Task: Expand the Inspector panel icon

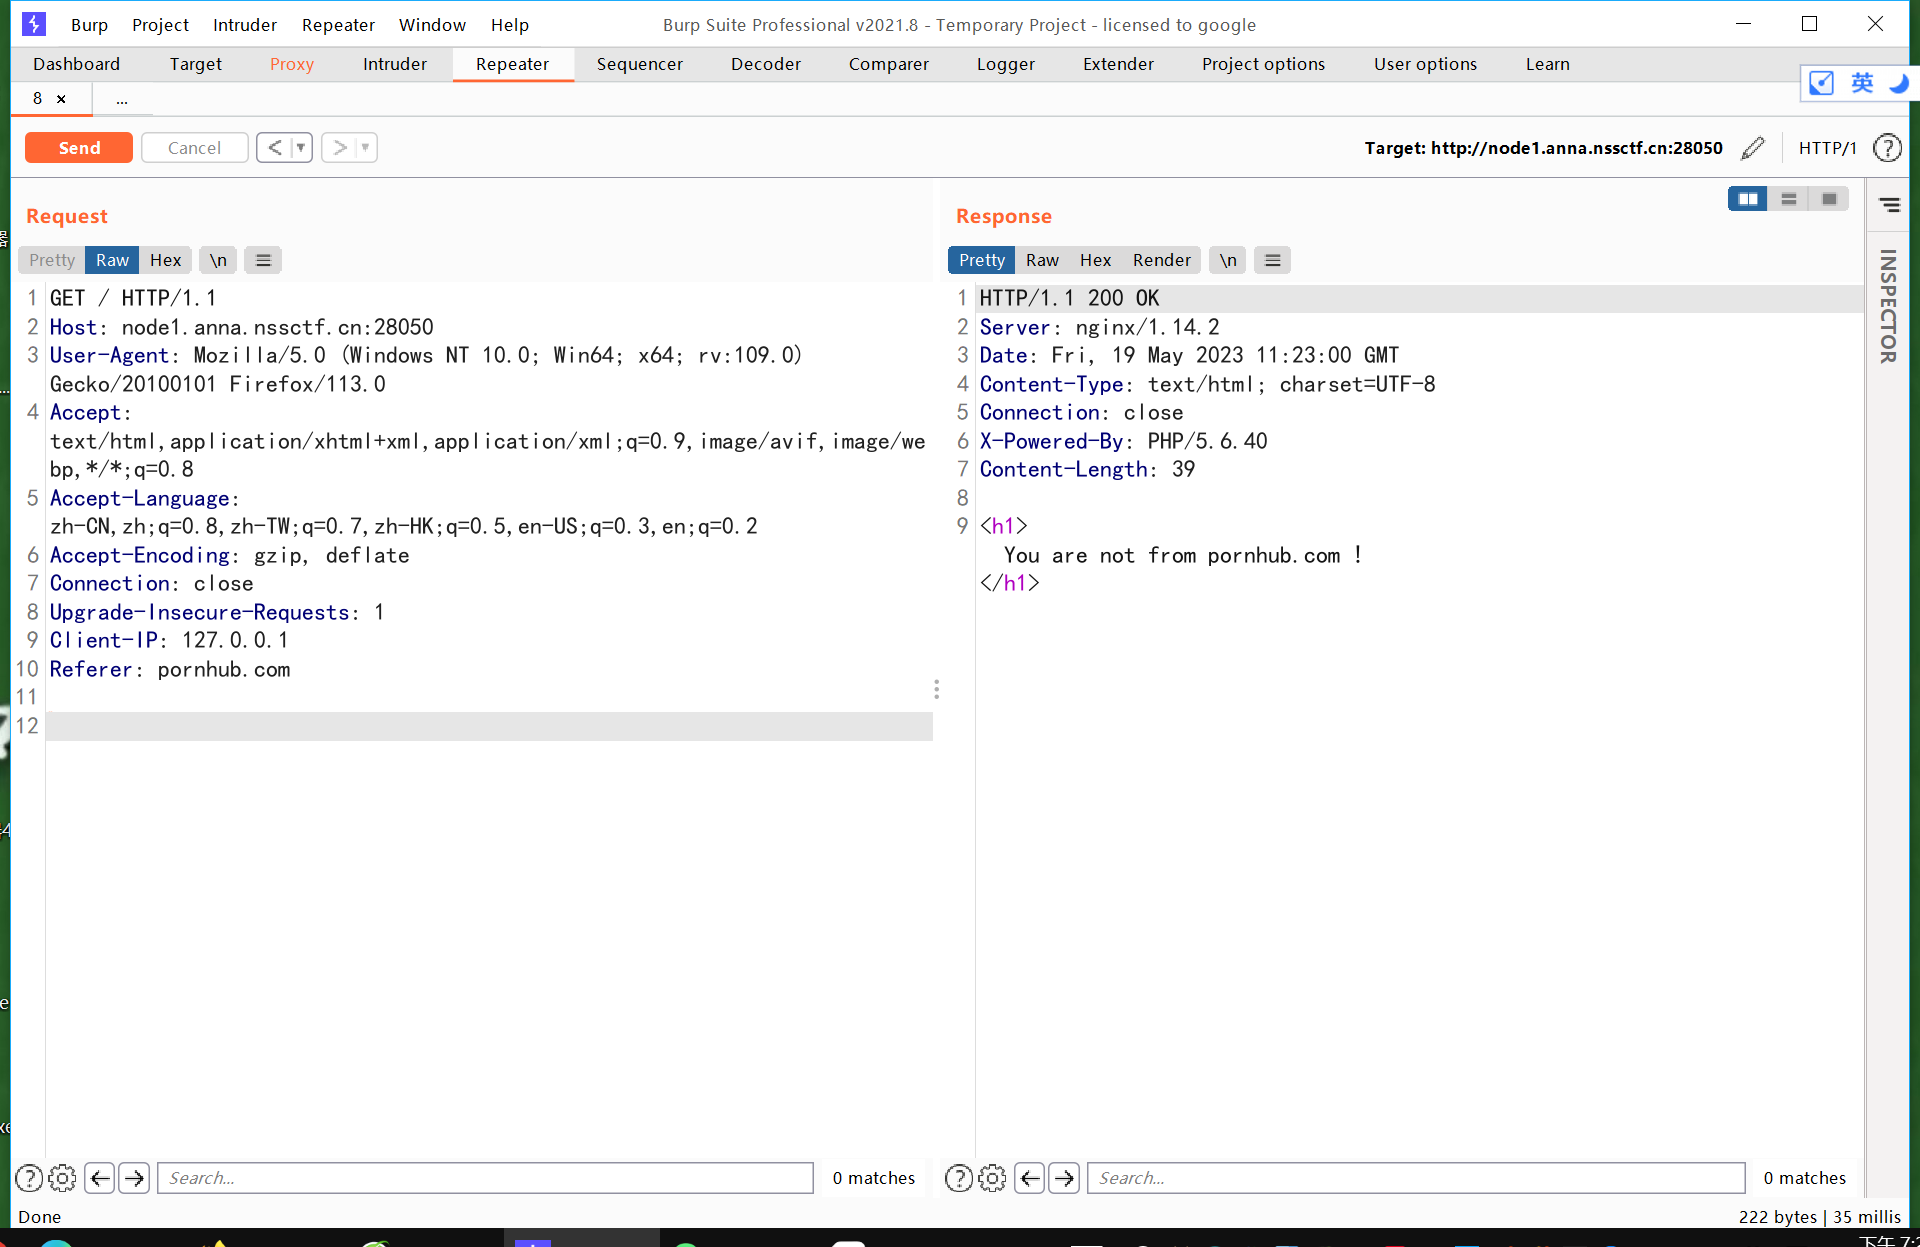Action: tap(1889, 205)
